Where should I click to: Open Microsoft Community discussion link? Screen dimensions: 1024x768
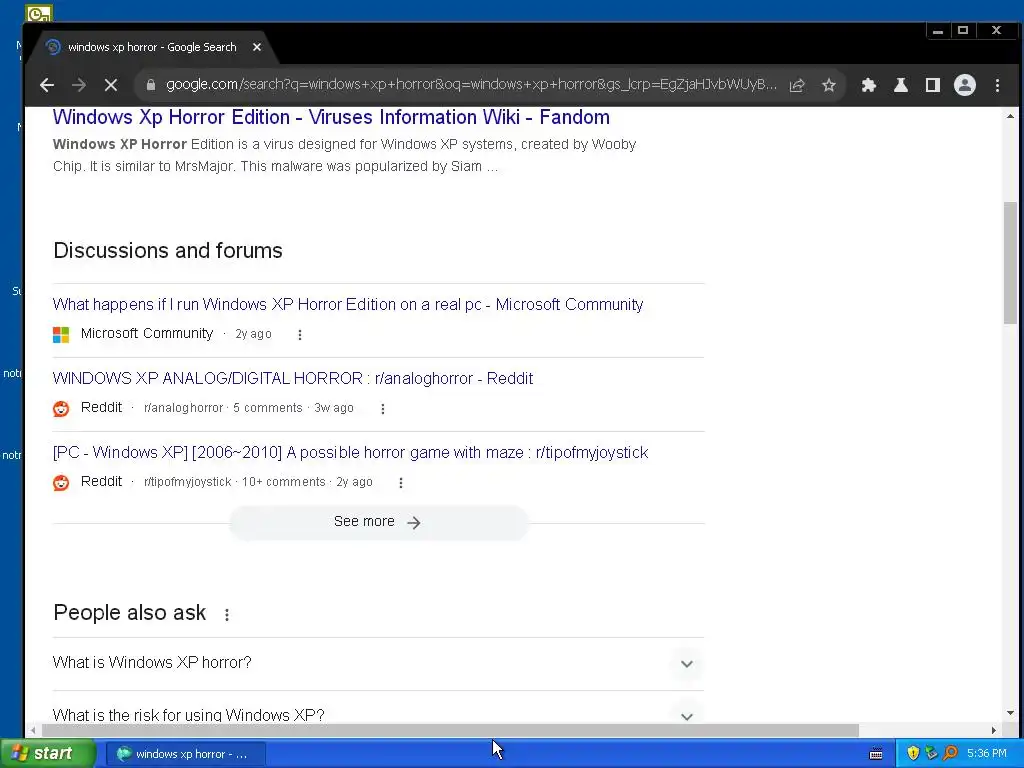347,304
